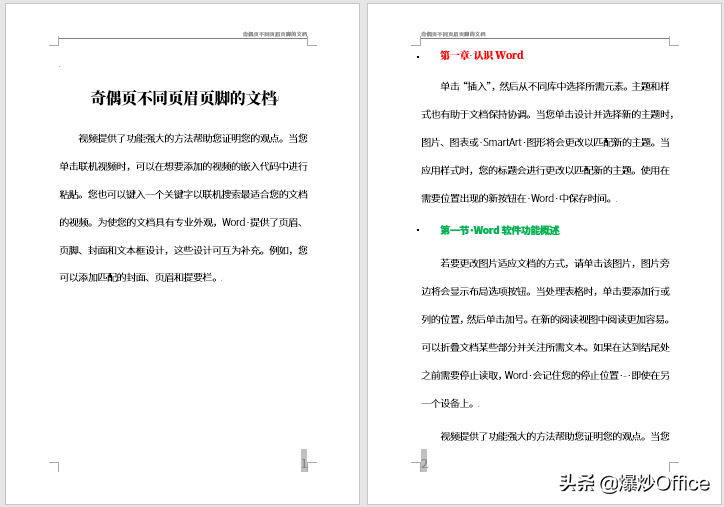Click the line starting '单击联机视频时'
Viewport: 724px width, 507px height.
[x=183, y=166]
